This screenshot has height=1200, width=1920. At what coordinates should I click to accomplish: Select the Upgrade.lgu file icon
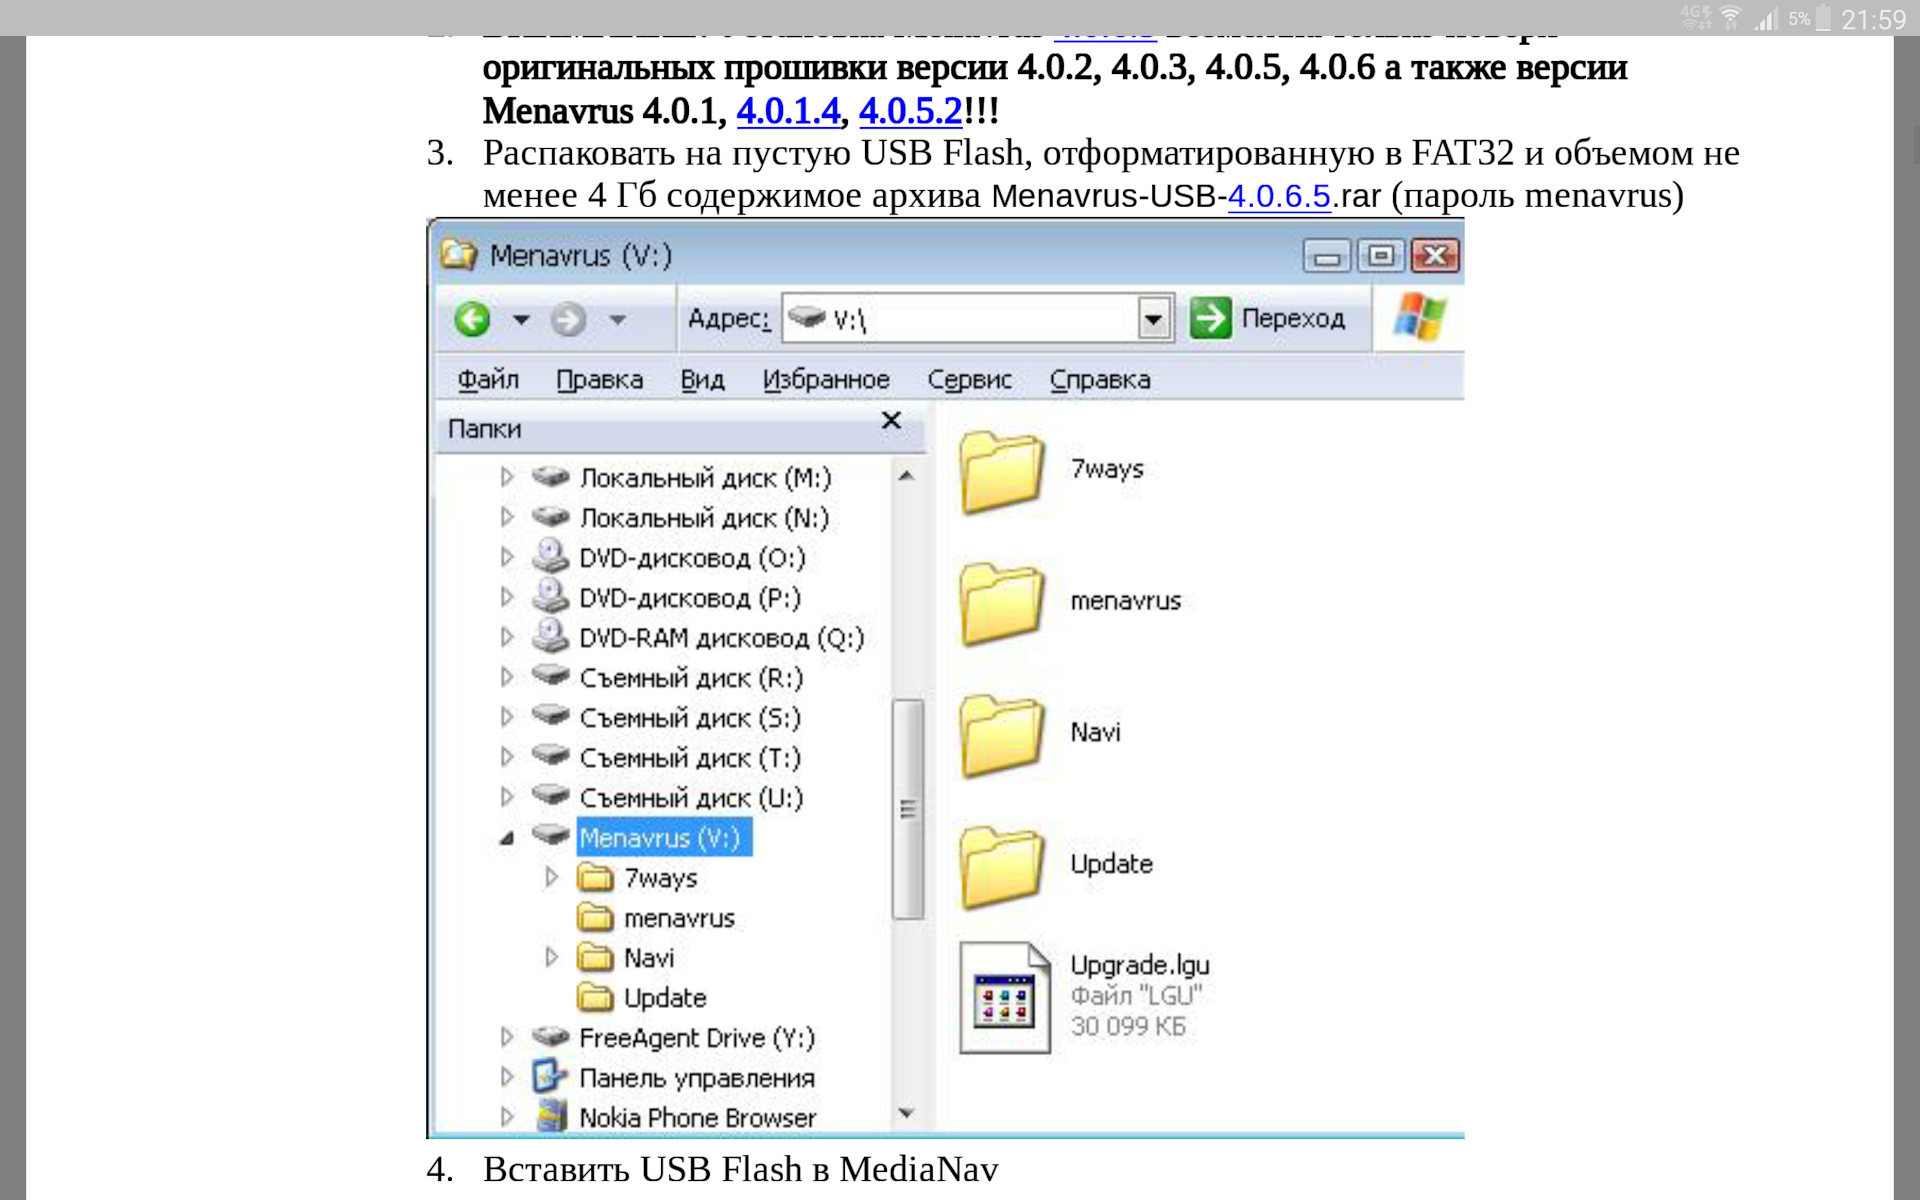[x=1005, y=998]
